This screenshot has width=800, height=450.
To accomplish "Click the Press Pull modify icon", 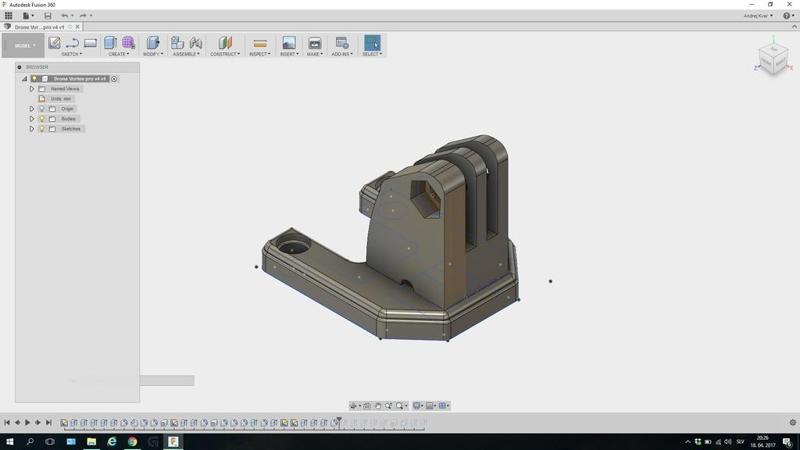I will (153, 43).
